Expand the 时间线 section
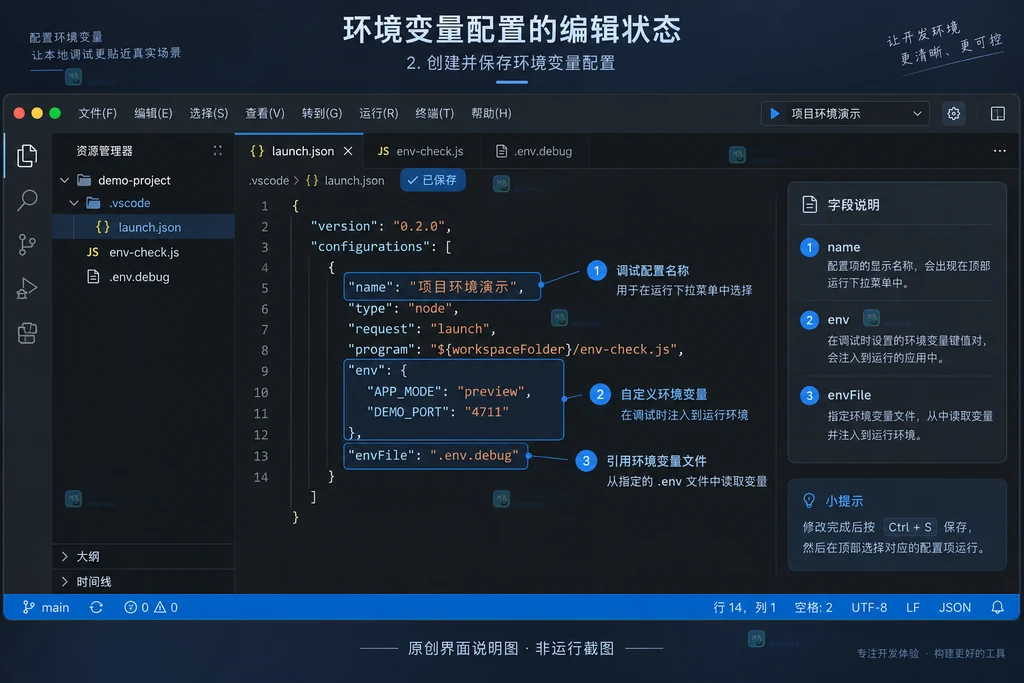Screen dimensions: 1024x683 pos(143,581)
